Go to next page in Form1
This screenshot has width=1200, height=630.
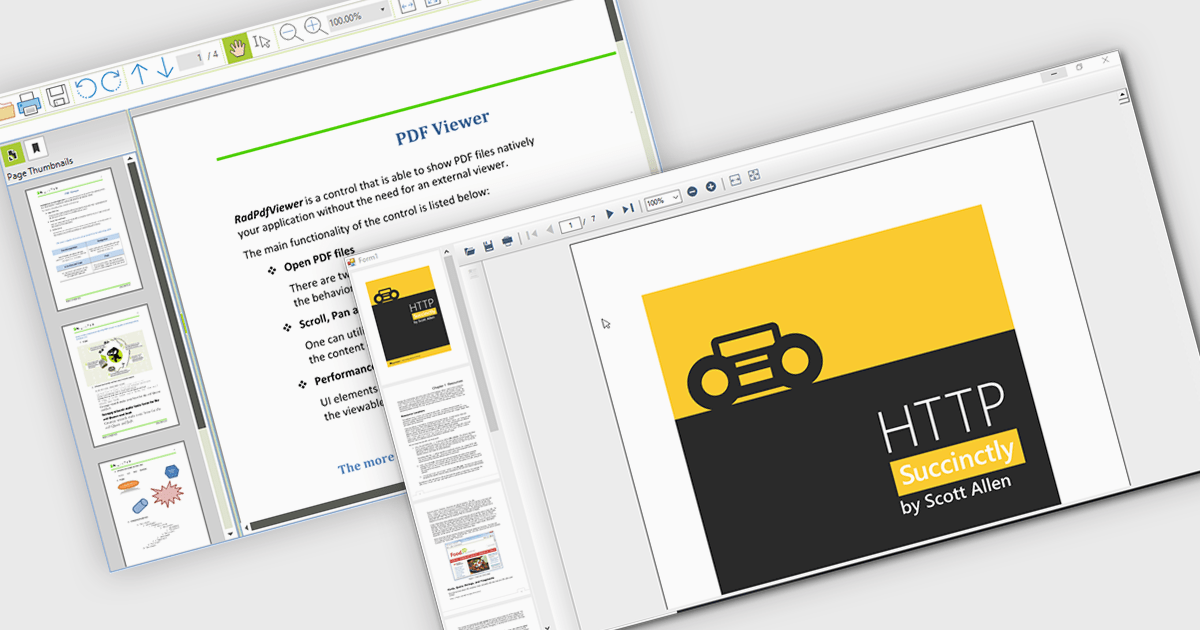(611, 215)
